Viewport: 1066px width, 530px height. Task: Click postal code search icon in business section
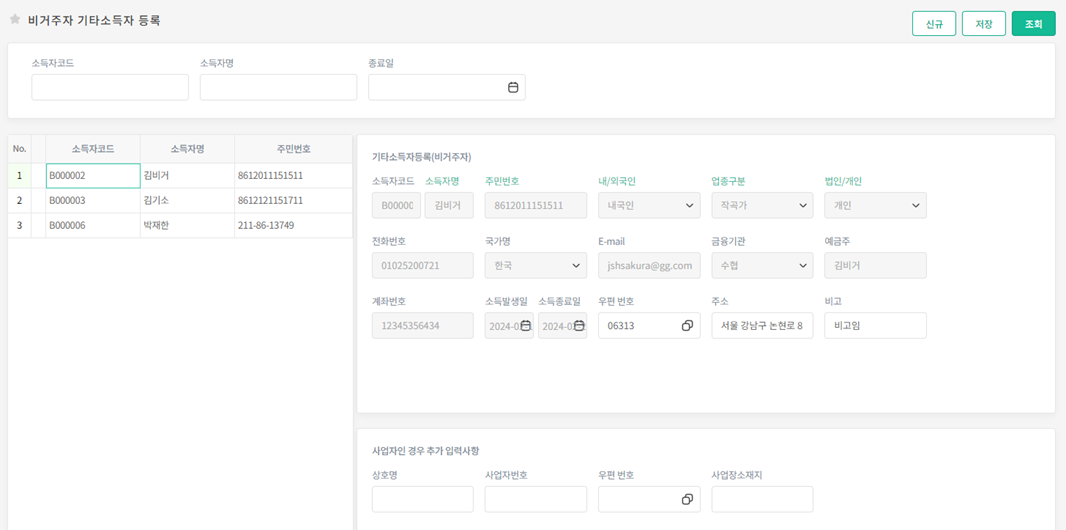pos(687,499)
